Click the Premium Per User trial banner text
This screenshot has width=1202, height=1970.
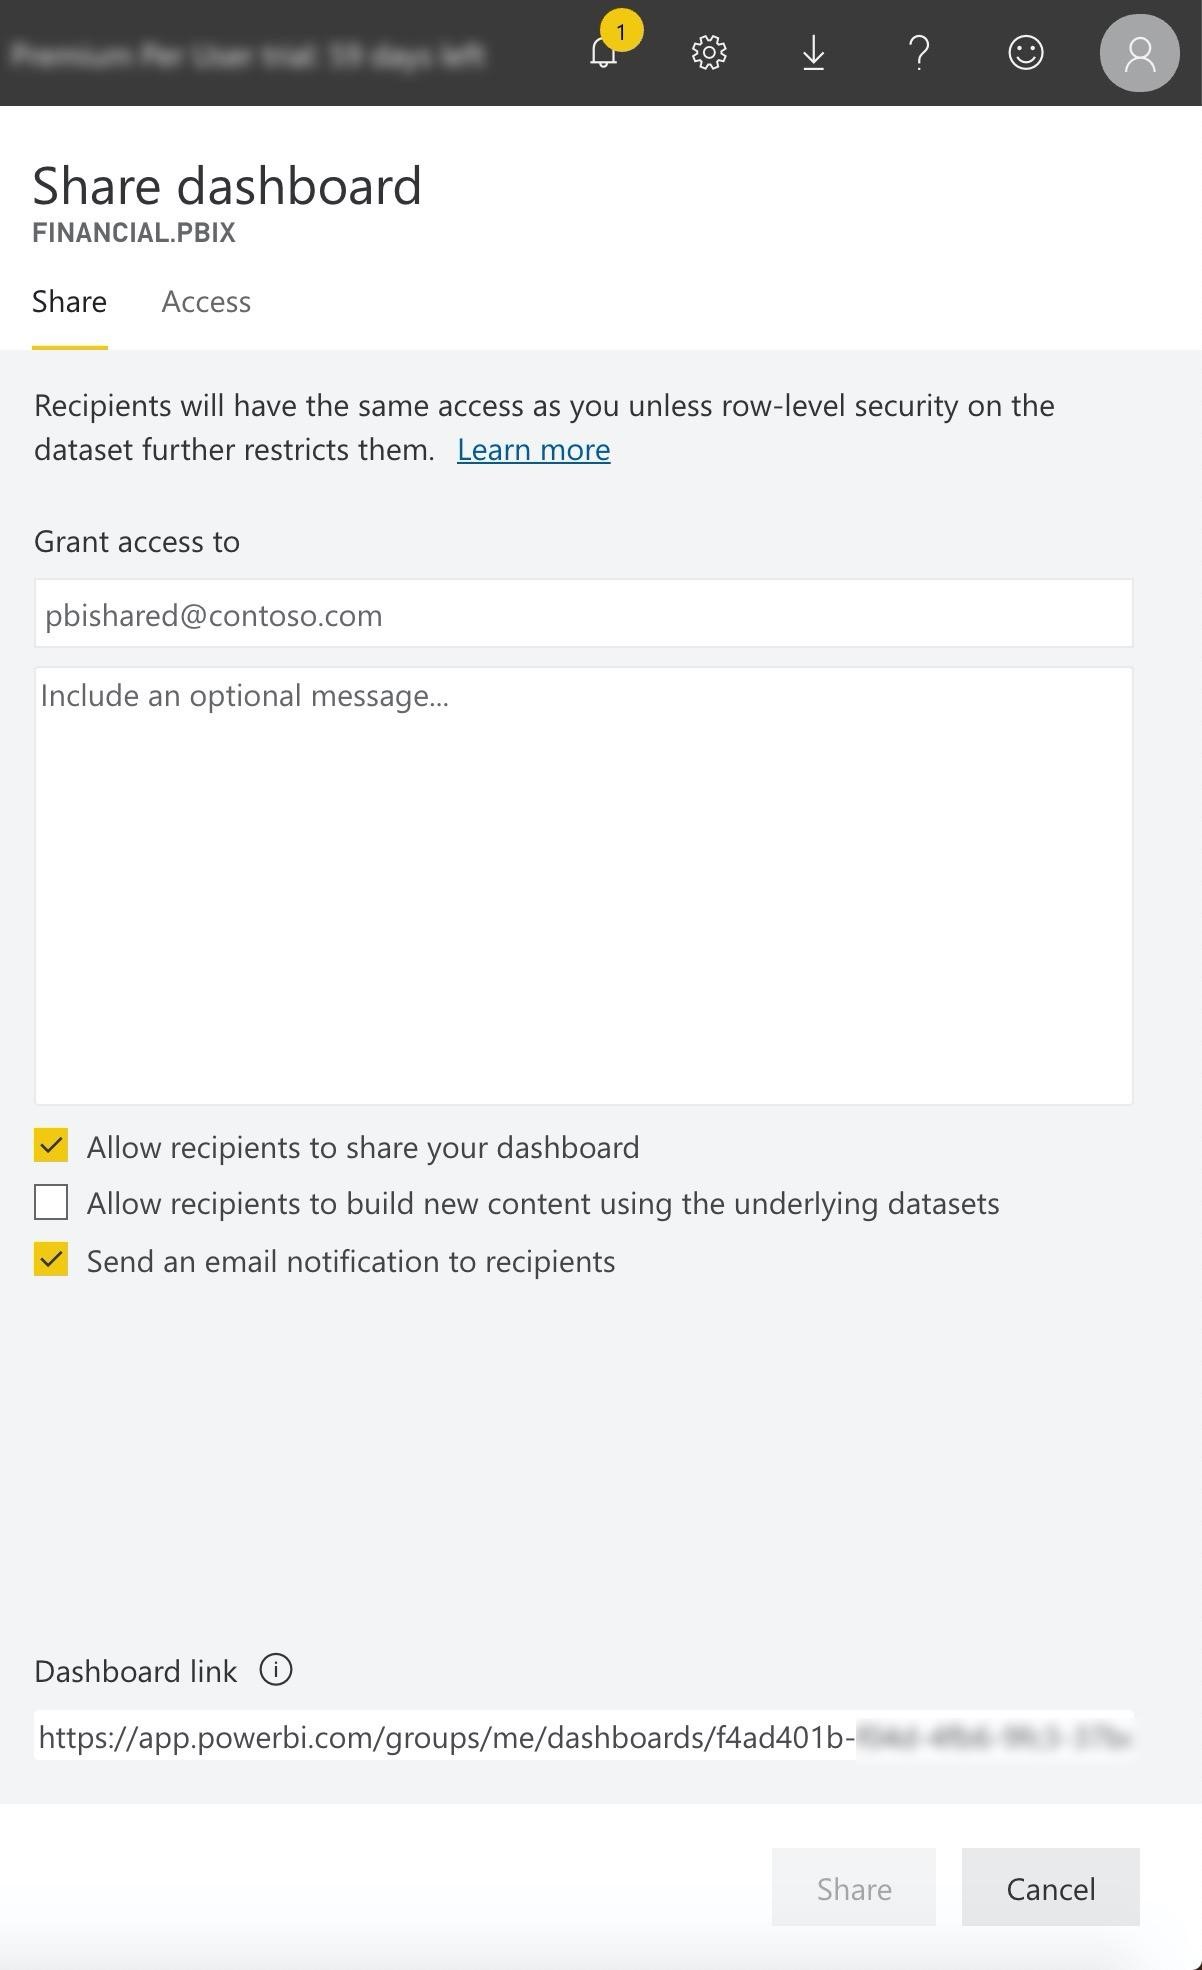pos(247,54)
